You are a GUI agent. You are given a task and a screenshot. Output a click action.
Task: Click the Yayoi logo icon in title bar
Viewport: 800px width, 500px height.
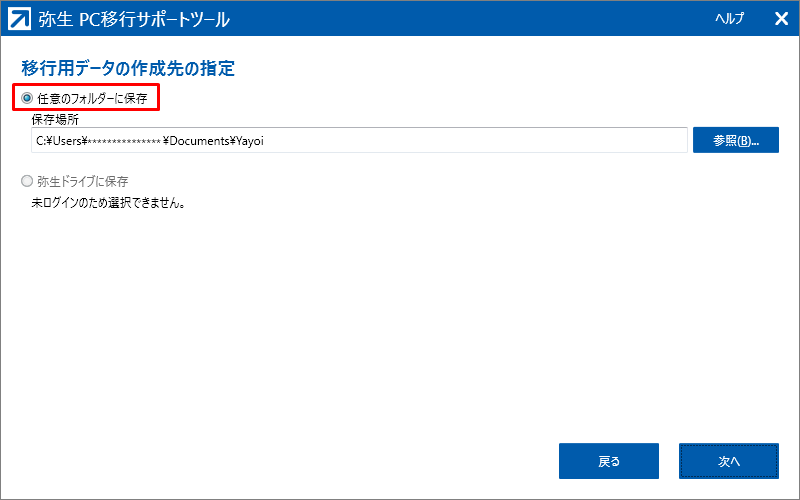[19, 19]
